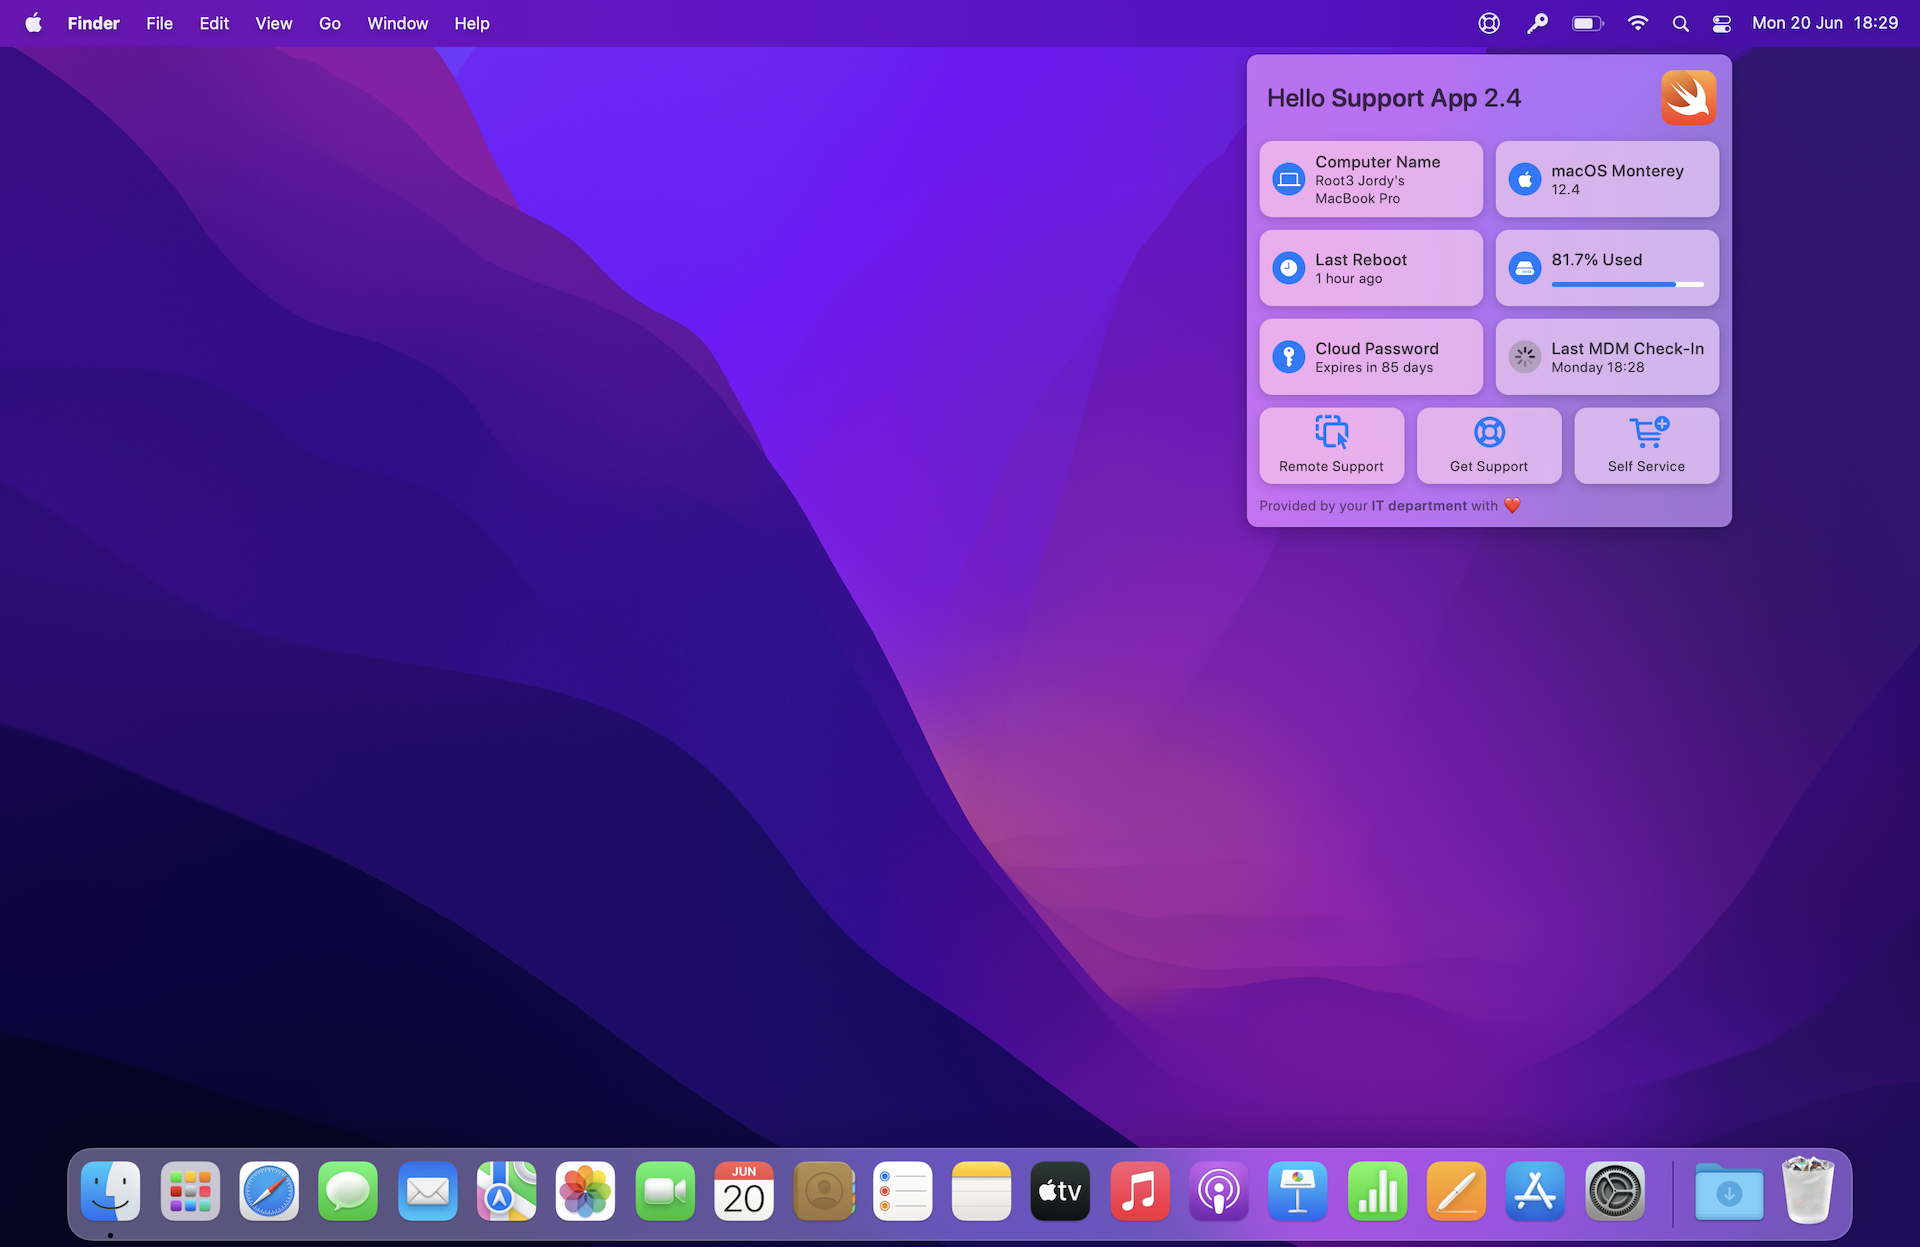Check the battery status icon
Image resolution: width=1920 pixels, height=1247 pixels.
click(x=1588, y=23)
